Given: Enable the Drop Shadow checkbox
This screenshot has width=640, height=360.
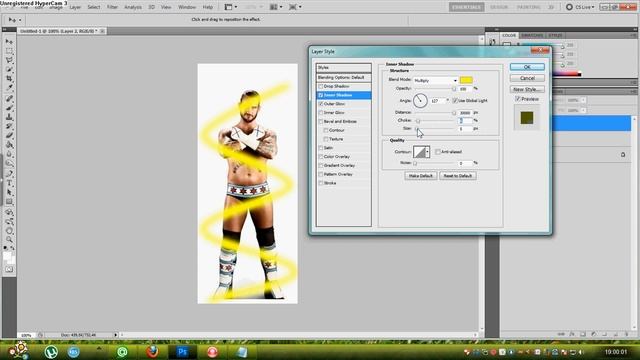Looking at the screenshot, I should [321, 87].
